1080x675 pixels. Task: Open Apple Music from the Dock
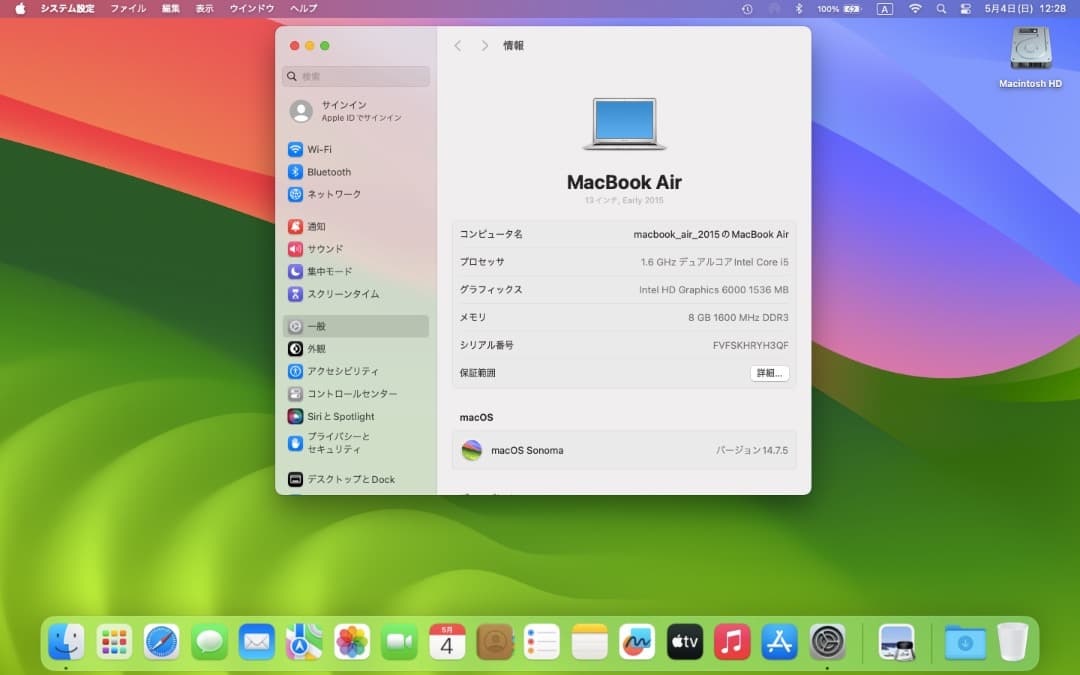point(733,642)
